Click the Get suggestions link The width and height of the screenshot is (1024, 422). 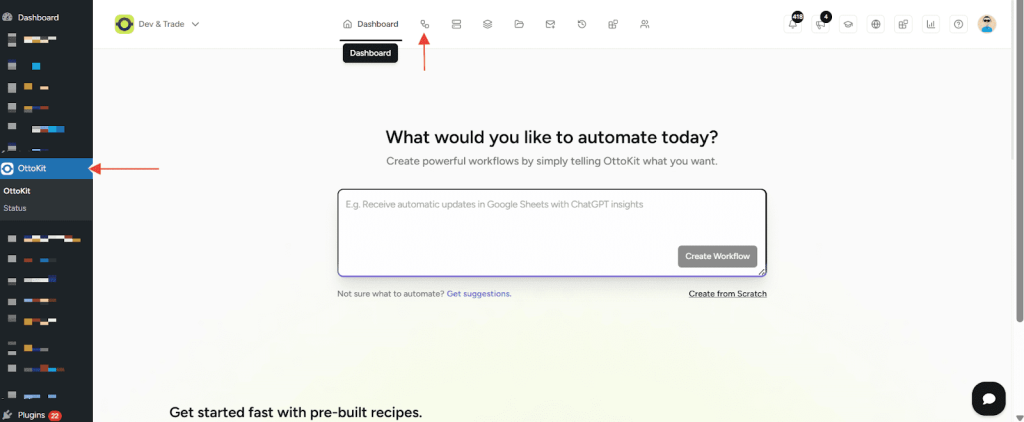pos(478,294)
